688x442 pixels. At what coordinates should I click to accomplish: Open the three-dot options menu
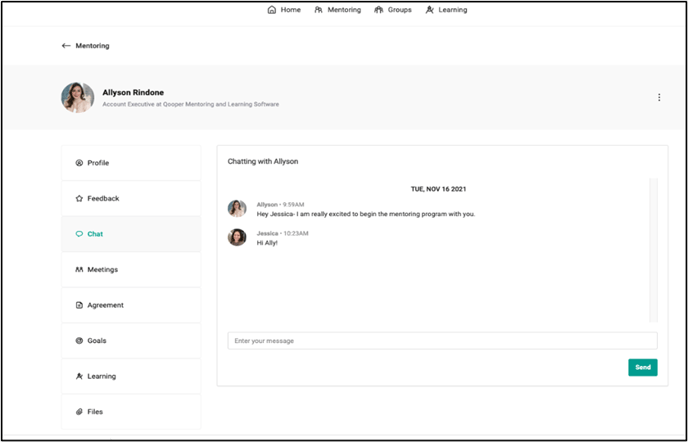pos(659,97)
